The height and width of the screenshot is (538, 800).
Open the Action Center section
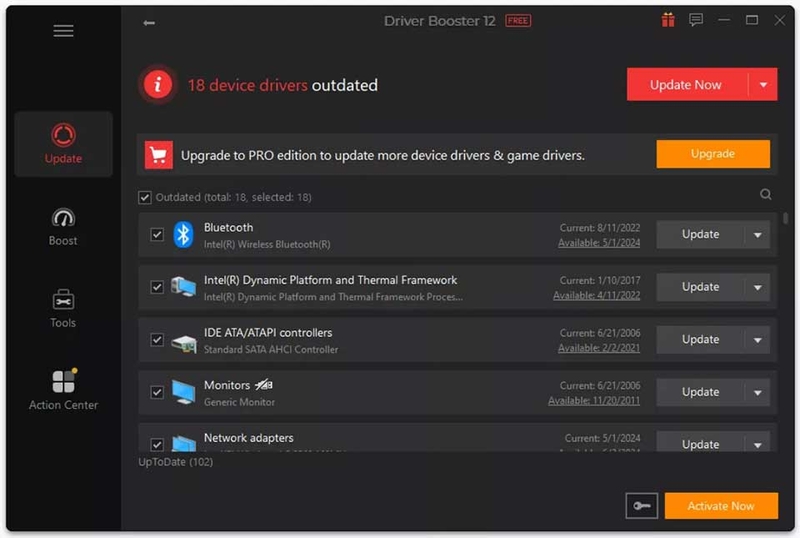click(63, 390)
